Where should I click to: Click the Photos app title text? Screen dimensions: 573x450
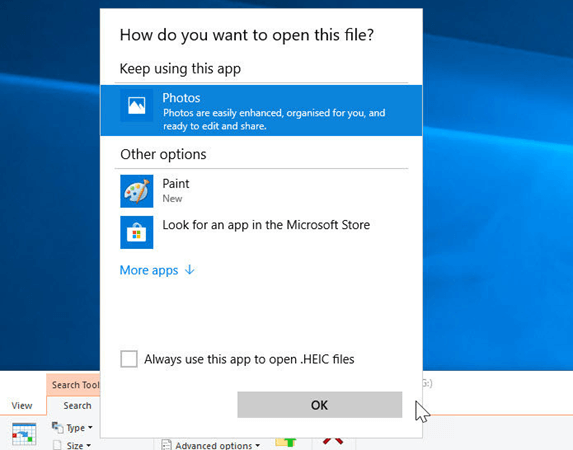(181, 98)
